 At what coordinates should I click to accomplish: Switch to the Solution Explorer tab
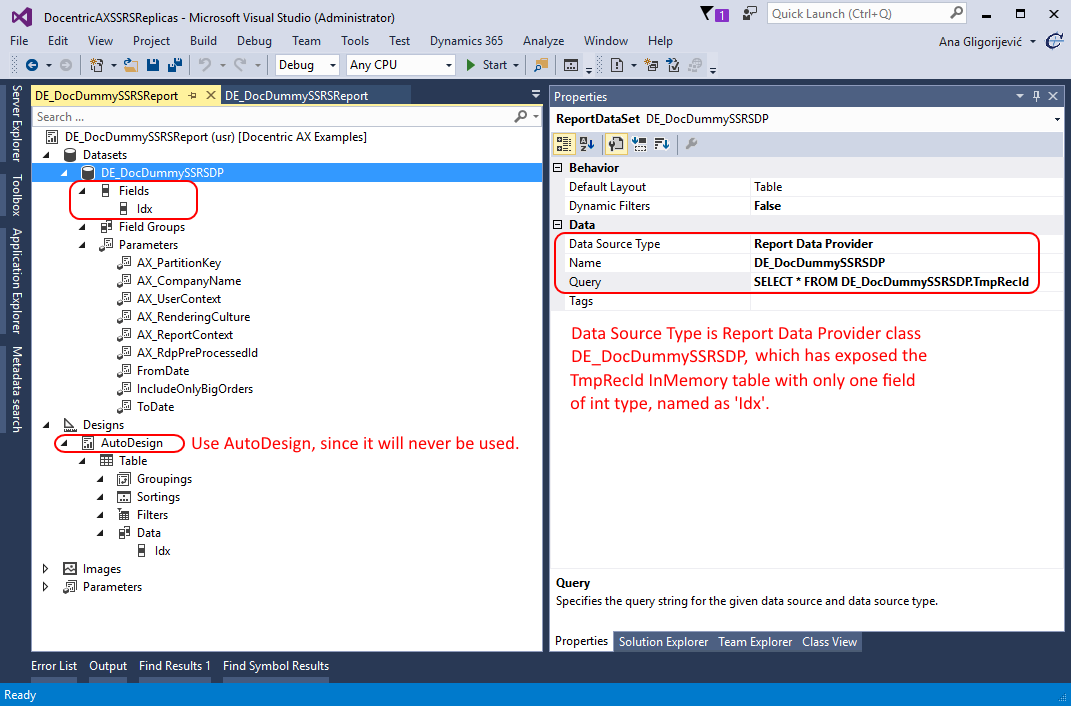(663, 642)
